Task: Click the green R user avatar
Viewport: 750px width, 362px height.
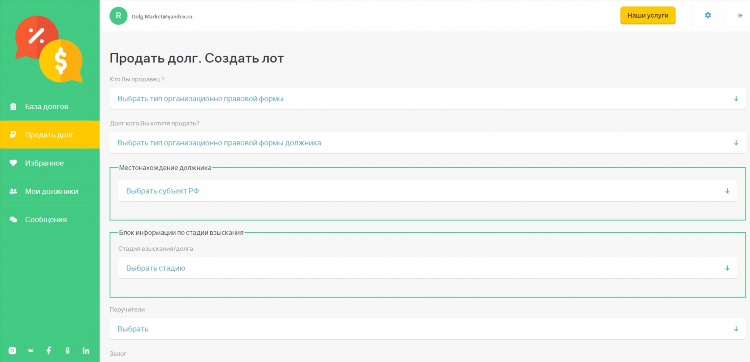Action: [118, 15]
